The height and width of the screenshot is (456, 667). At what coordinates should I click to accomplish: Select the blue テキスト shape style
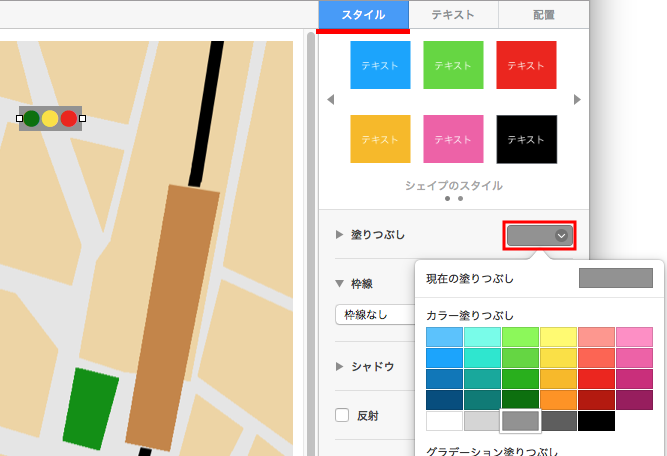[x=380, y=65]
